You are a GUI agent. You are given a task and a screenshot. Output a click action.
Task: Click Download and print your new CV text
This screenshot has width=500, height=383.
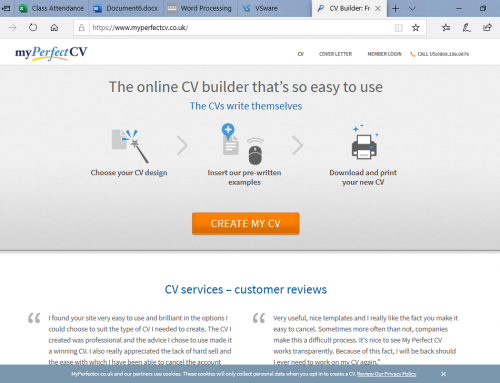pos(363,177)
